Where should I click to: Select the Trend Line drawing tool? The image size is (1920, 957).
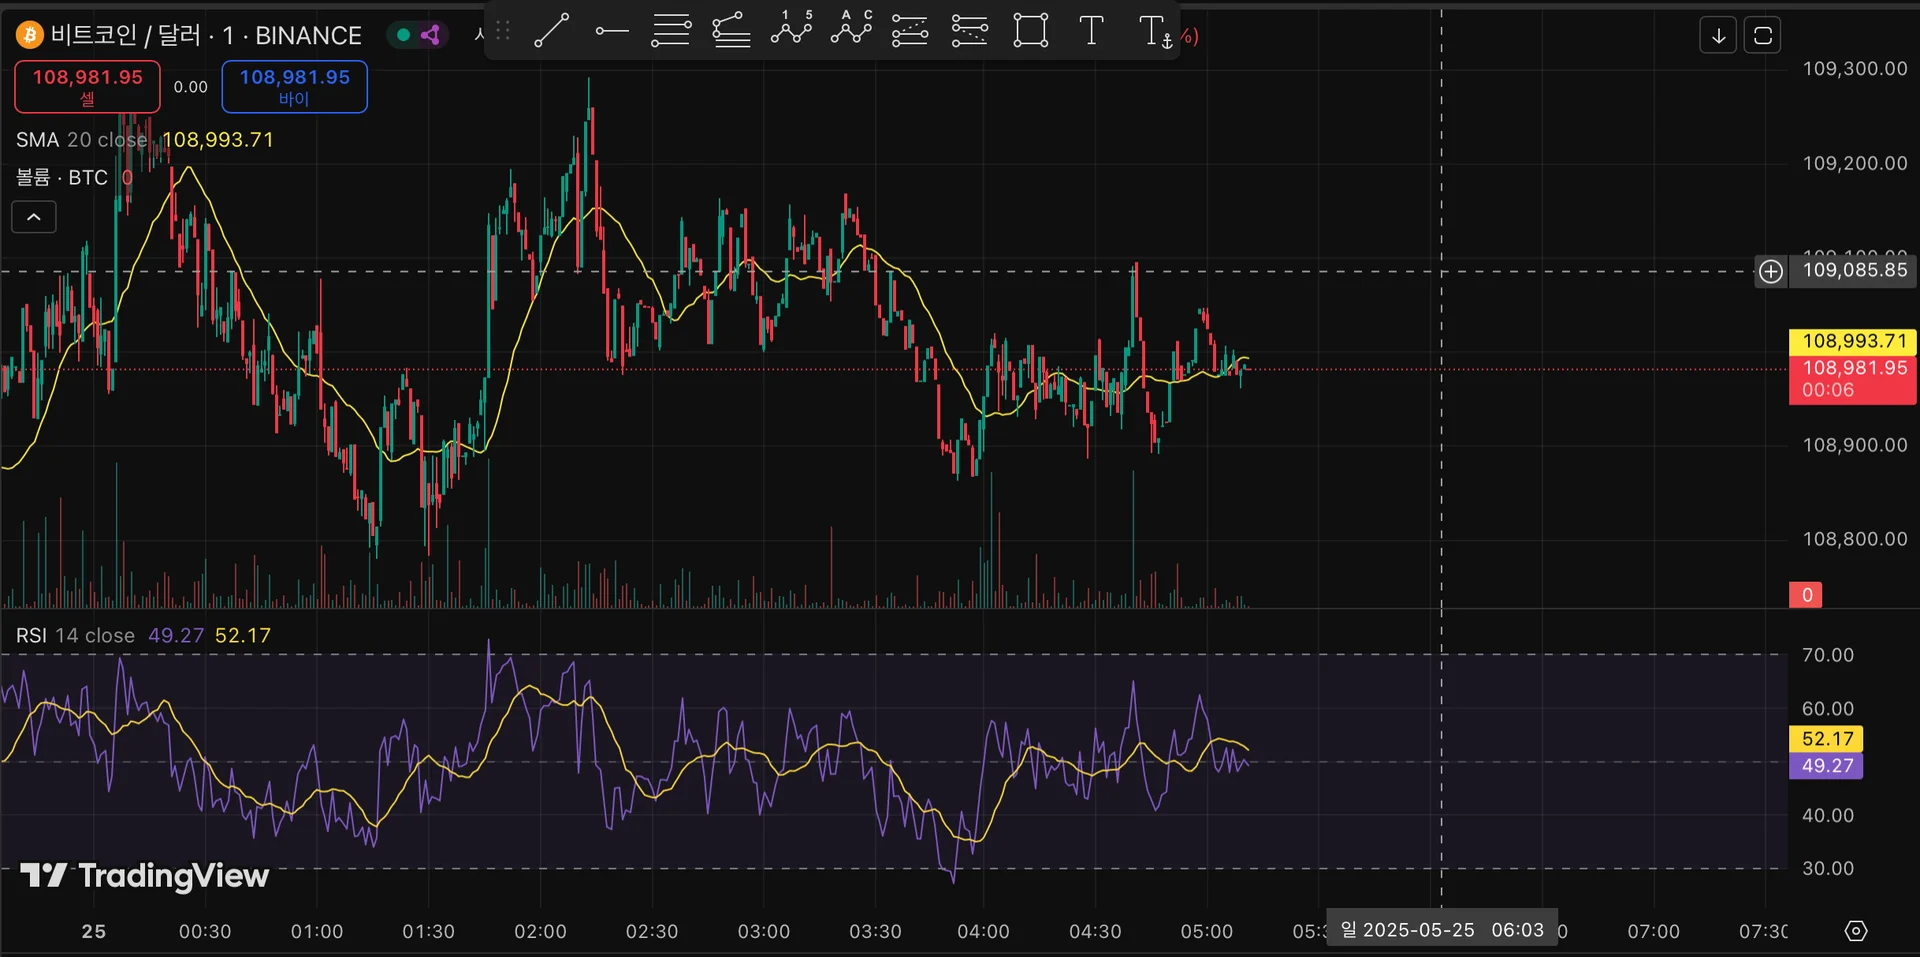click(551, 31)
